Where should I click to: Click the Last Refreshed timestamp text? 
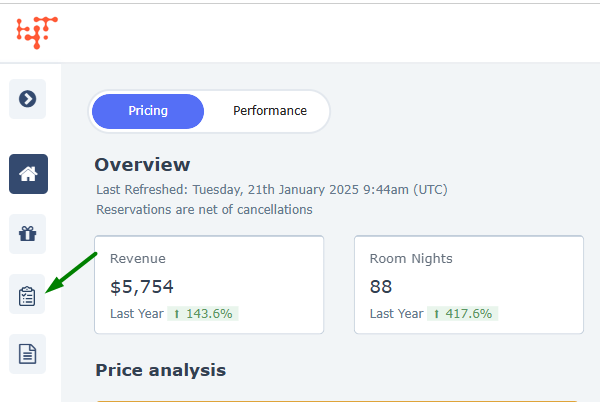point(271,189)
